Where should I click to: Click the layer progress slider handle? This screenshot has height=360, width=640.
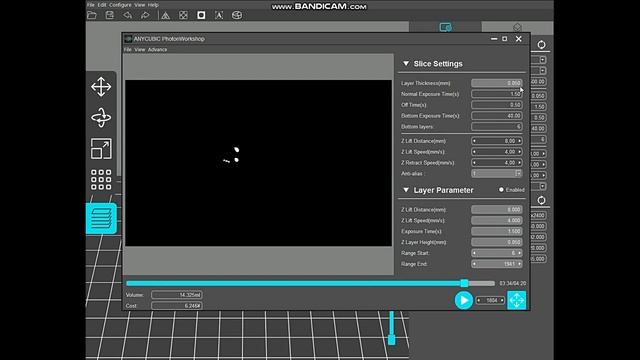tap(464, 283)
